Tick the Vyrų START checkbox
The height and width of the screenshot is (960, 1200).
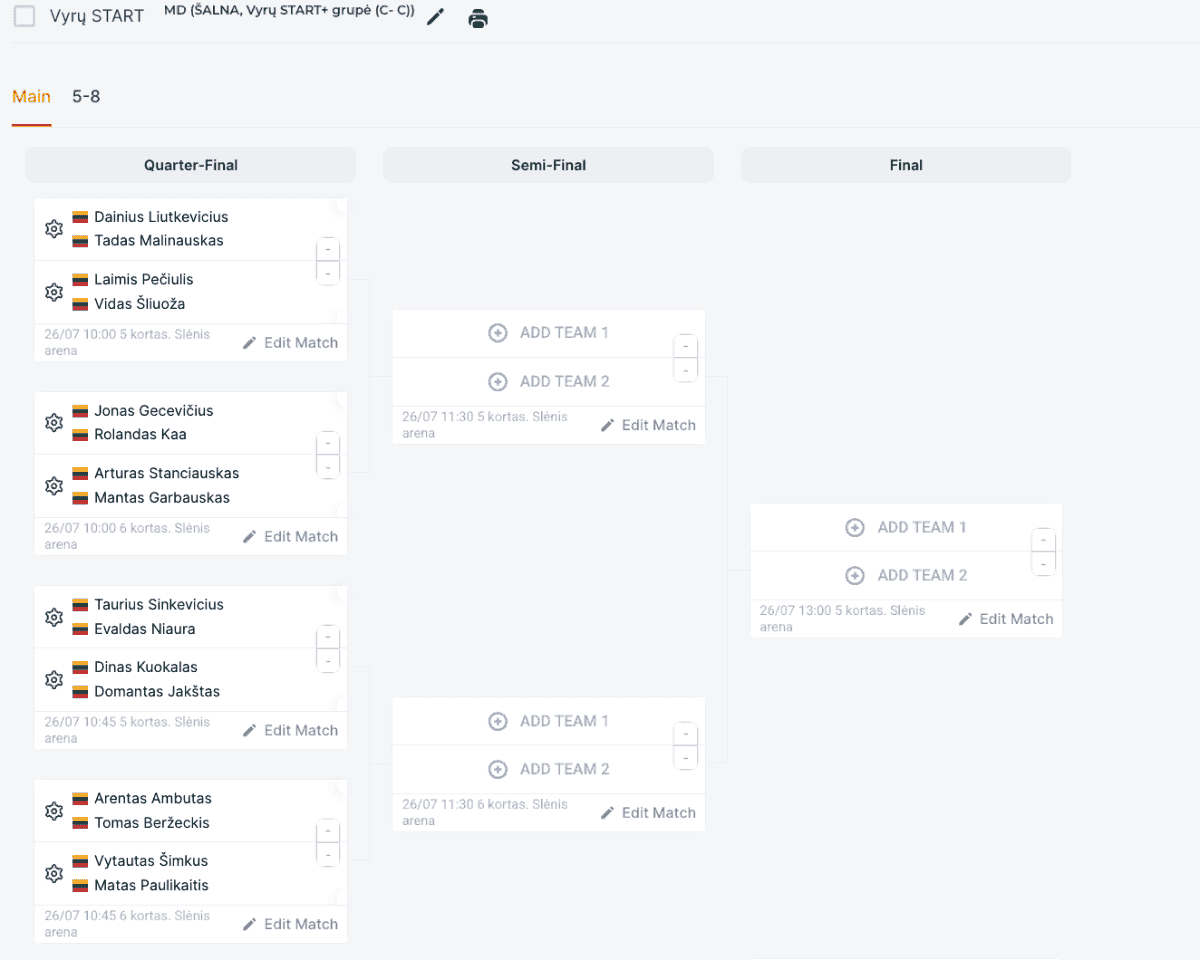[25, 16]
